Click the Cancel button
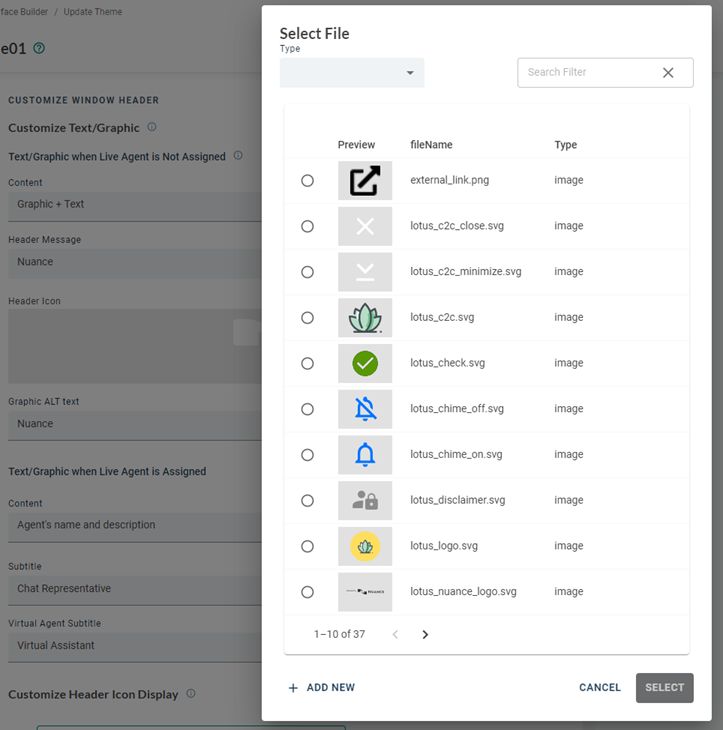This screenshot has width=723, height=730. click(600, 688)
